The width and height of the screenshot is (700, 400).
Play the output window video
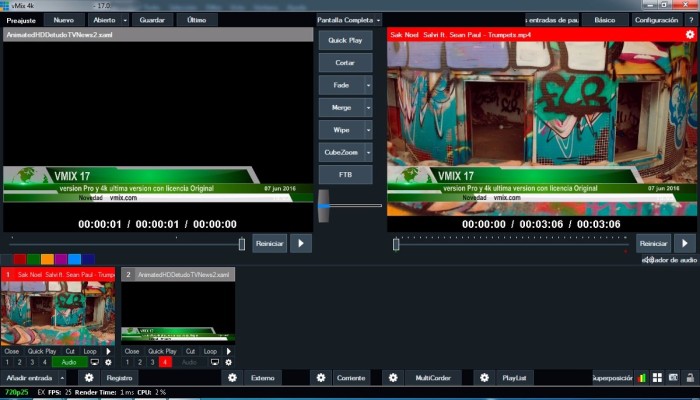pyautogui.click(x=685, y=243)
